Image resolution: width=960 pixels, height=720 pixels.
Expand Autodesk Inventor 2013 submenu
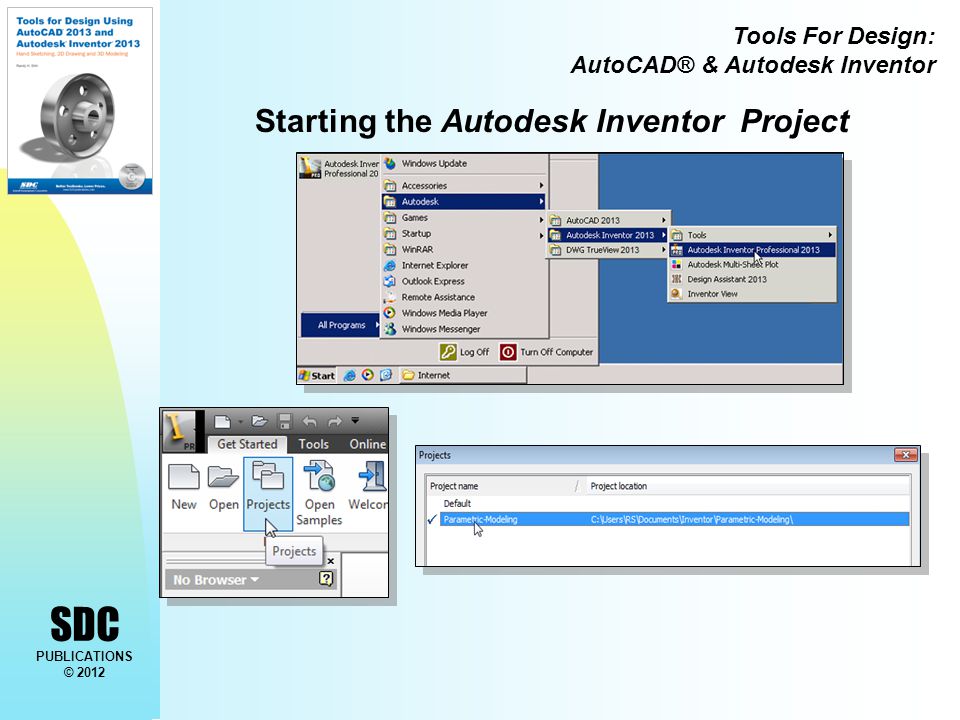pyautogui.click(x=608, y=235)
